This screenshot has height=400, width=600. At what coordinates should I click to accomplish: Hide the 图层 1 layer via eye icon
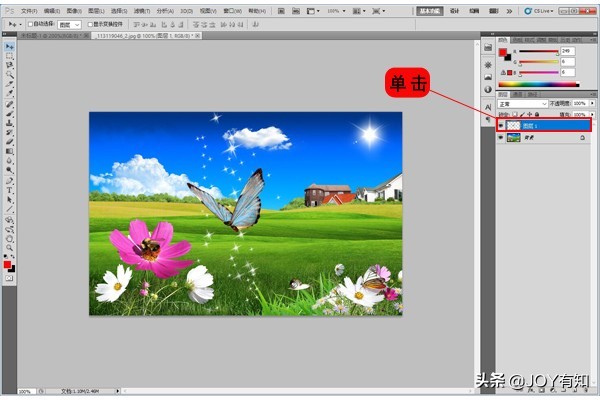click(x=501, y=126)
